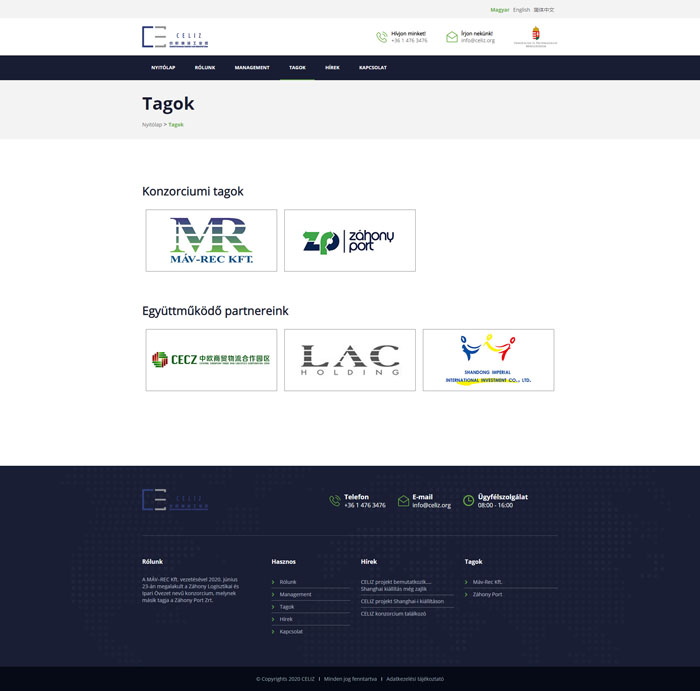Open the footer Management link
The width and height of the screenshot is (700, 691).
click(x=296, y=595)
